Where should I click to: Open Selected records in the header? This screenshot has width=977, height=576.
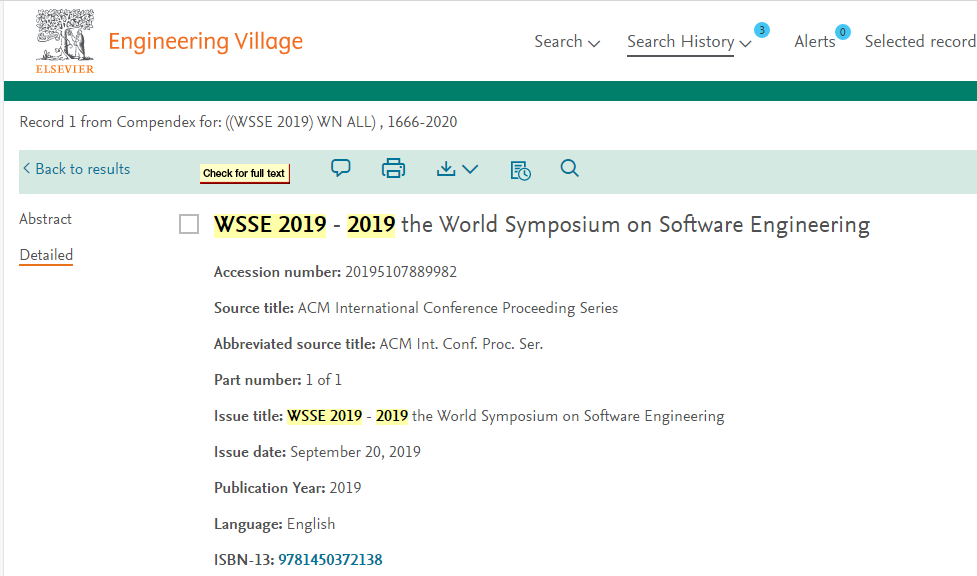pyautogui.click(x=920, y=42)
